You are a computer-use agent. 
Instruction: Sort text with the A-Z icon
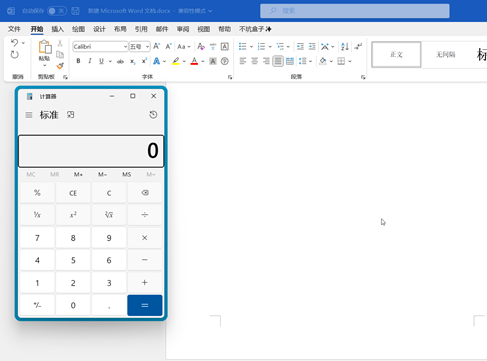click(x=345, y=46)
